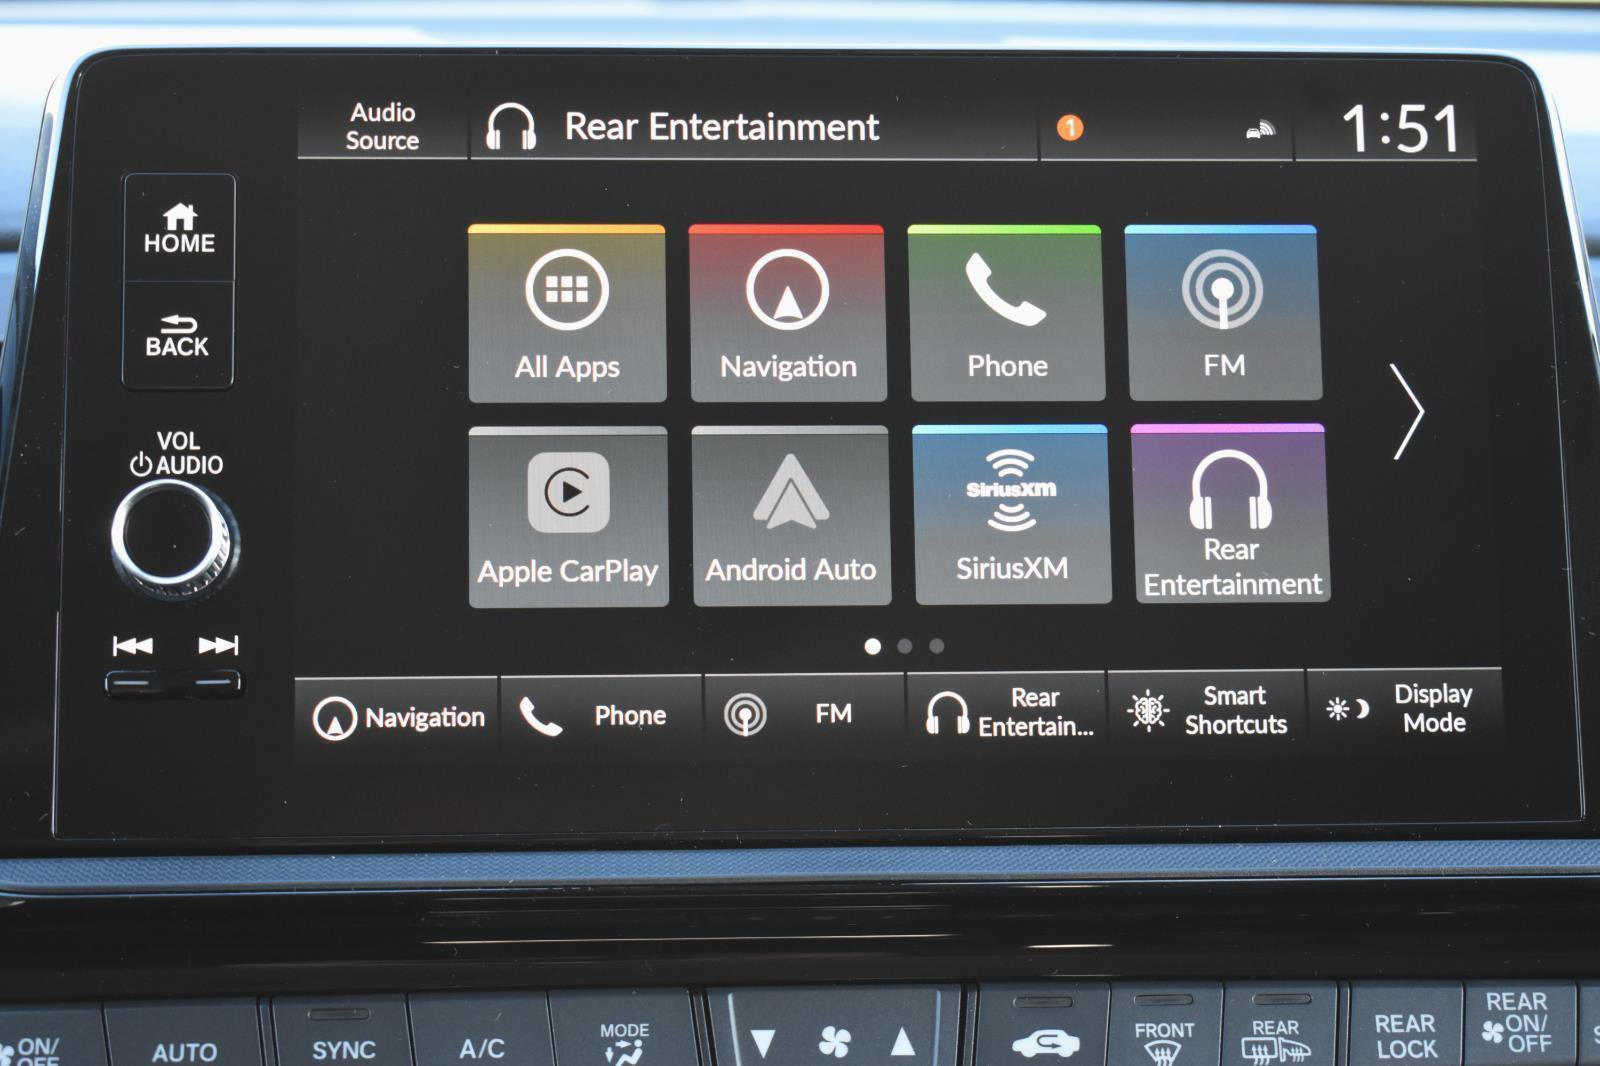The width and height of the screenshot is (1600, 1066).
Task: Push the VOL AUDIO power knob
Action: pyautogui.click(x=174, y=538)
